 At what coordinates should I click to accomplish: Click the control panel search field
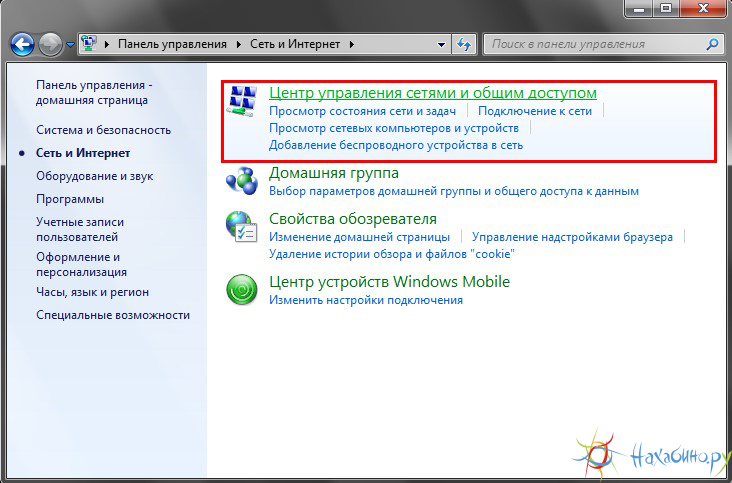click(595, 45)
